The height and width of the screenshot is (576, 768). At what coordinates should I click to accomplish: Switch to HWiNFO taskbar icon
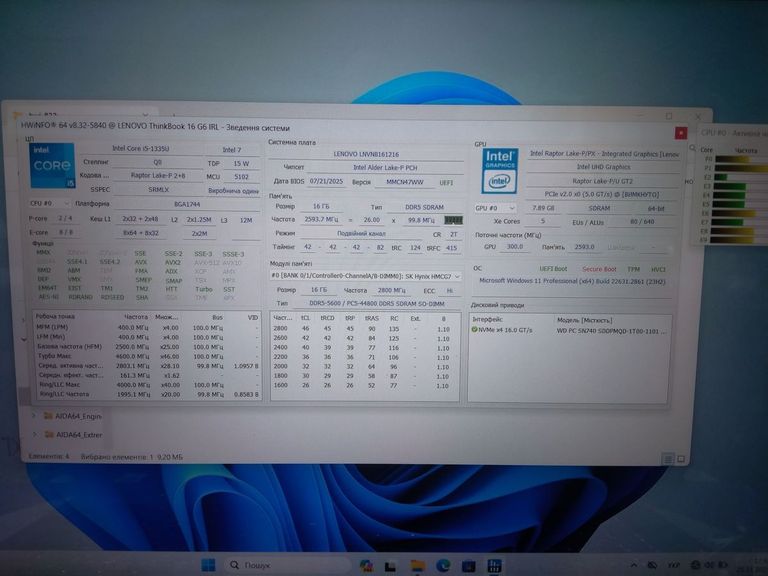494,566
